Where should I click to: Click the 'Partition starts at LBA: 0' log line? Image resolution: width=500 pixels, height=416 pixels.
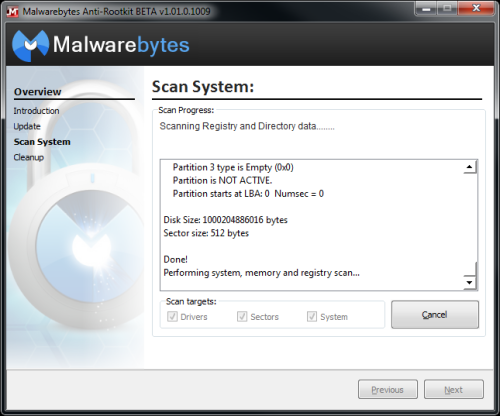(248, 194)
